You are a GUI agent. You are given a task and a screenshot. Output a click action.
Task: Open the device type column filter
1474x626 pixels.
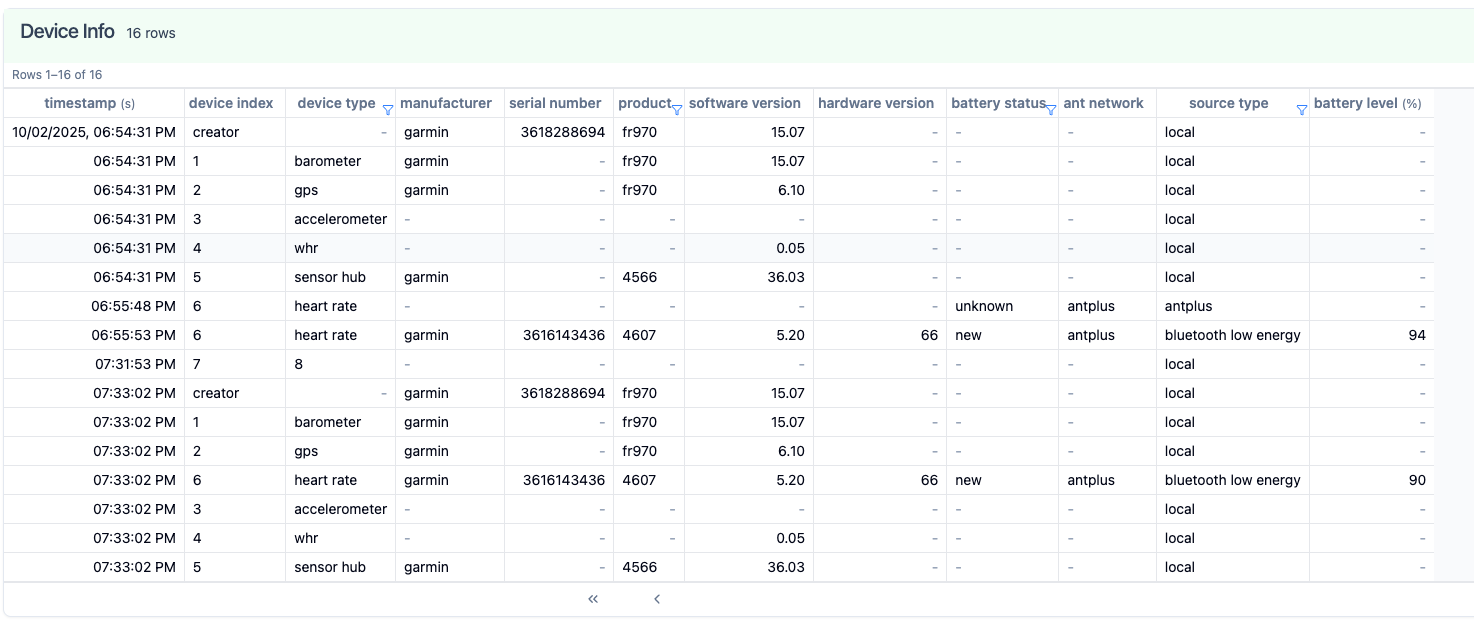point(387,110)
